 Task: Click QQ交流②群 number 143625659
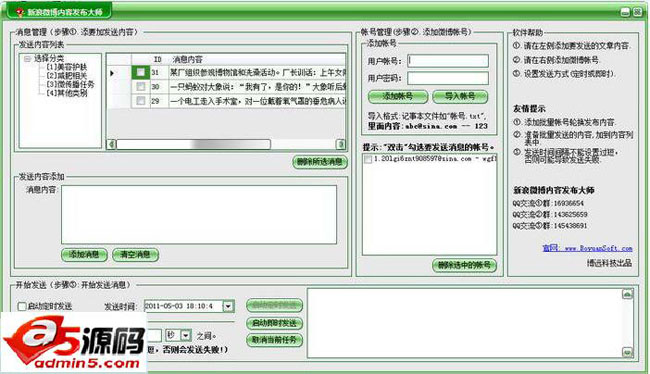[570, 214]
